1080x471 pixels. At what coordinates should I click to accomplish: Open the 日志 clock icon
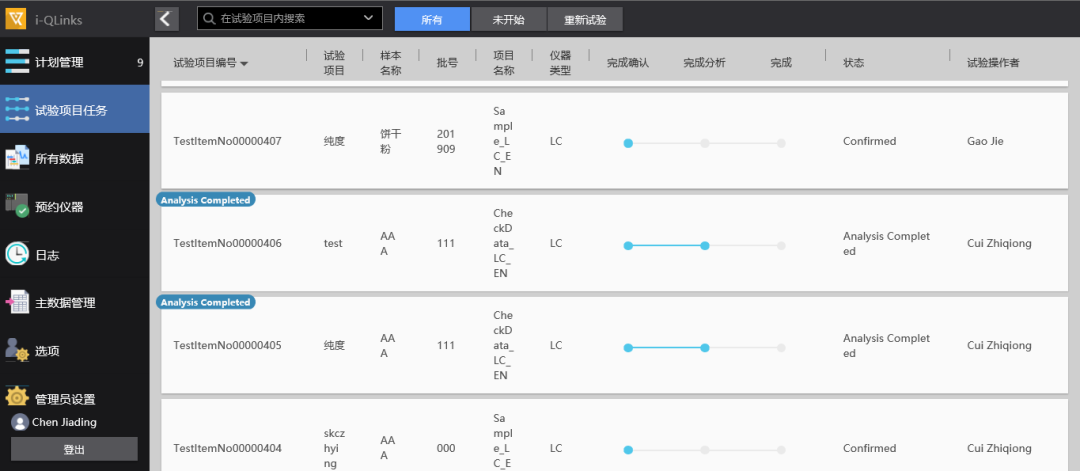click(17, 254)
